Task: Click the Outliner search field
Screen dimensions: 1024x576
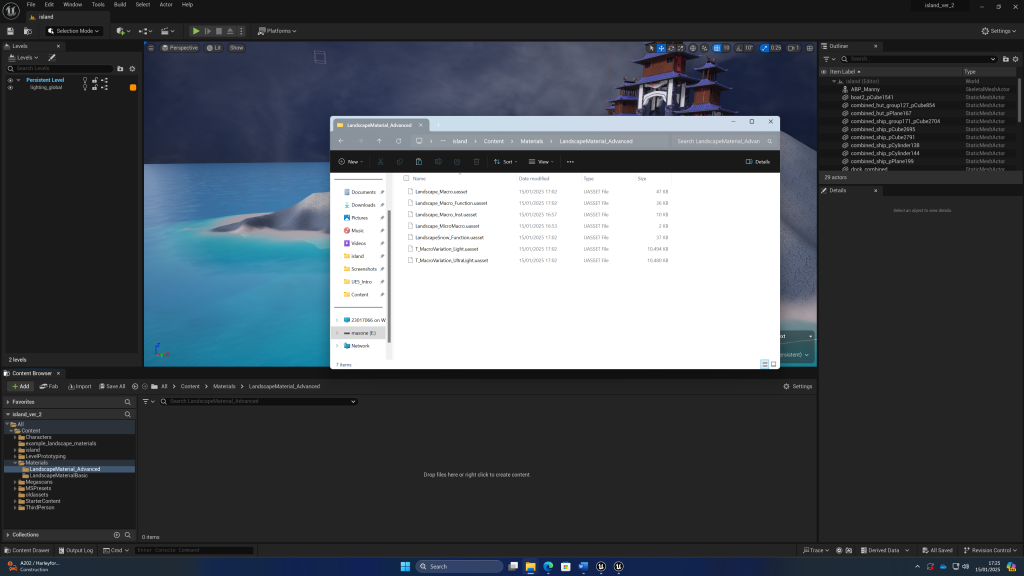Action: [920, 59]
